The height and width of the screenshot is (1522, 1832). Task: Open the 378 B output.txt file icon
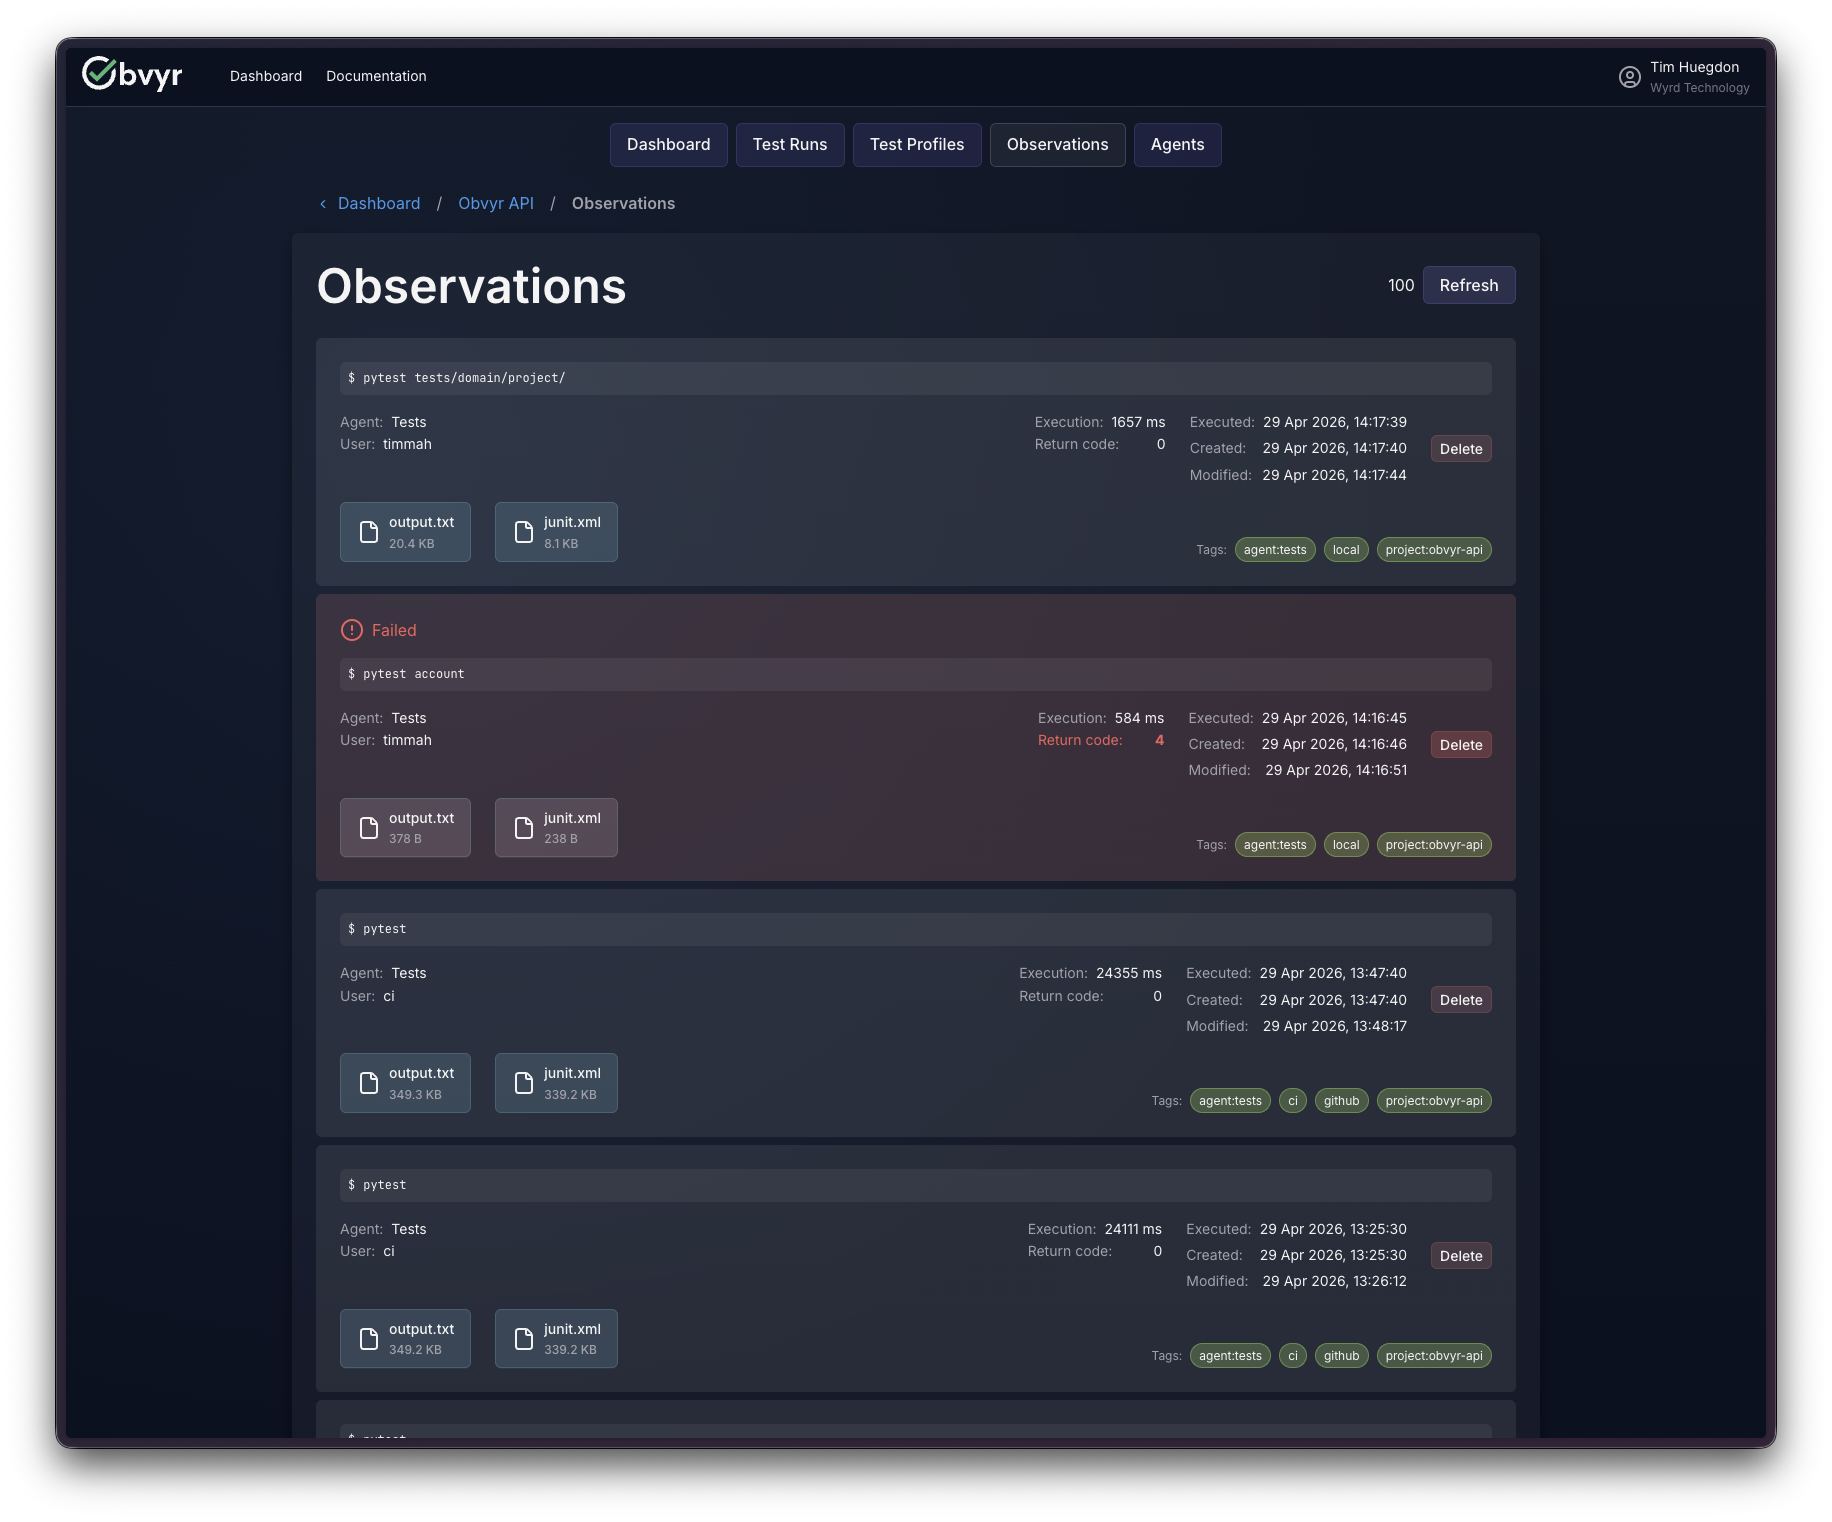tap(369, 828)
